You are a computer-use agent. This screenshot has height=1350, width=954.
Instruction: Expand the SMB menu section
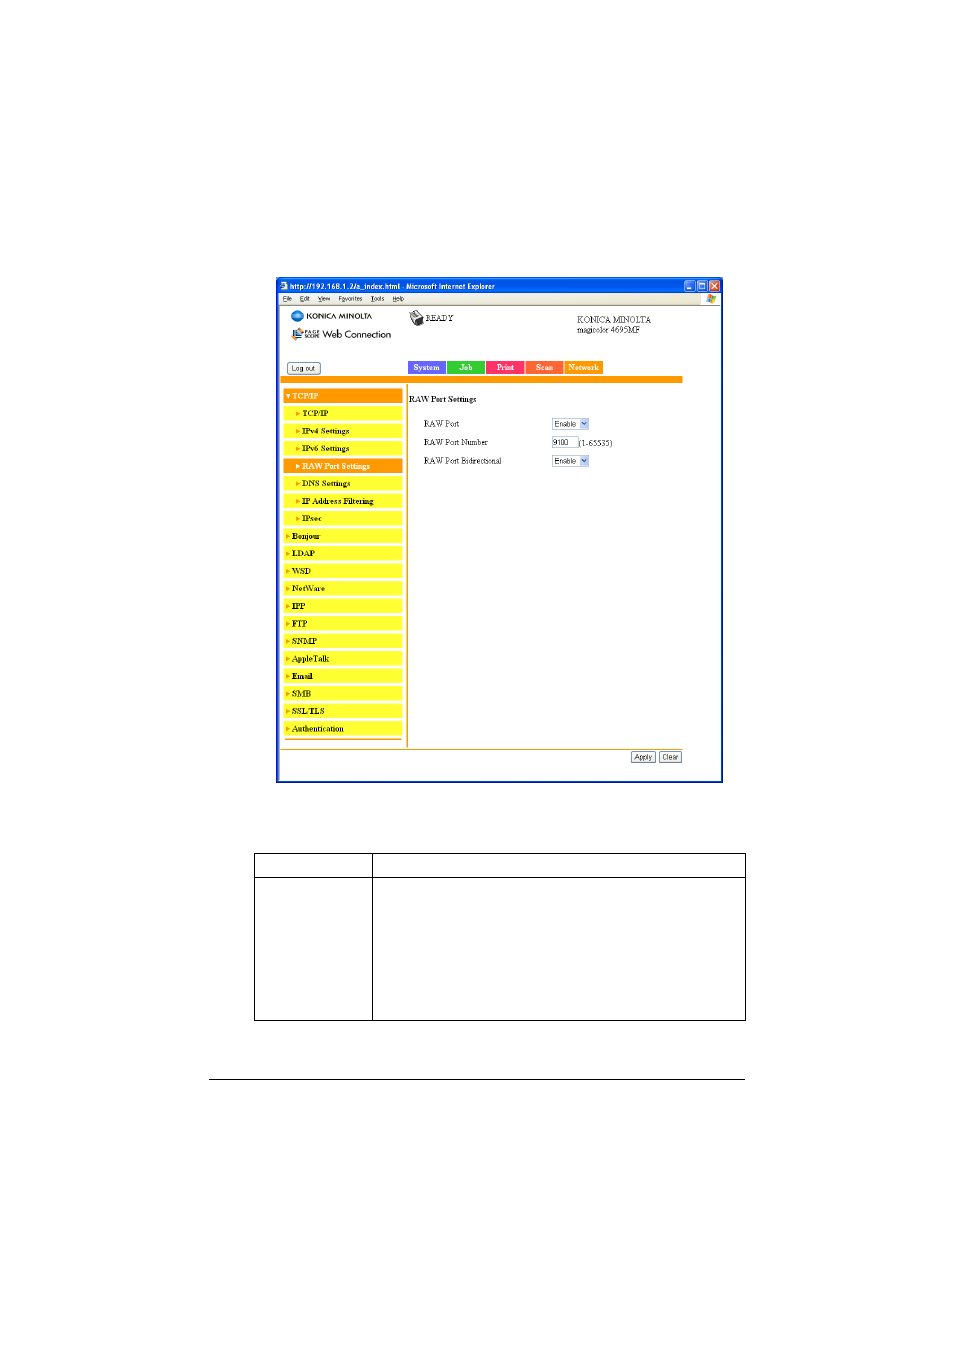tap(343, 693)
